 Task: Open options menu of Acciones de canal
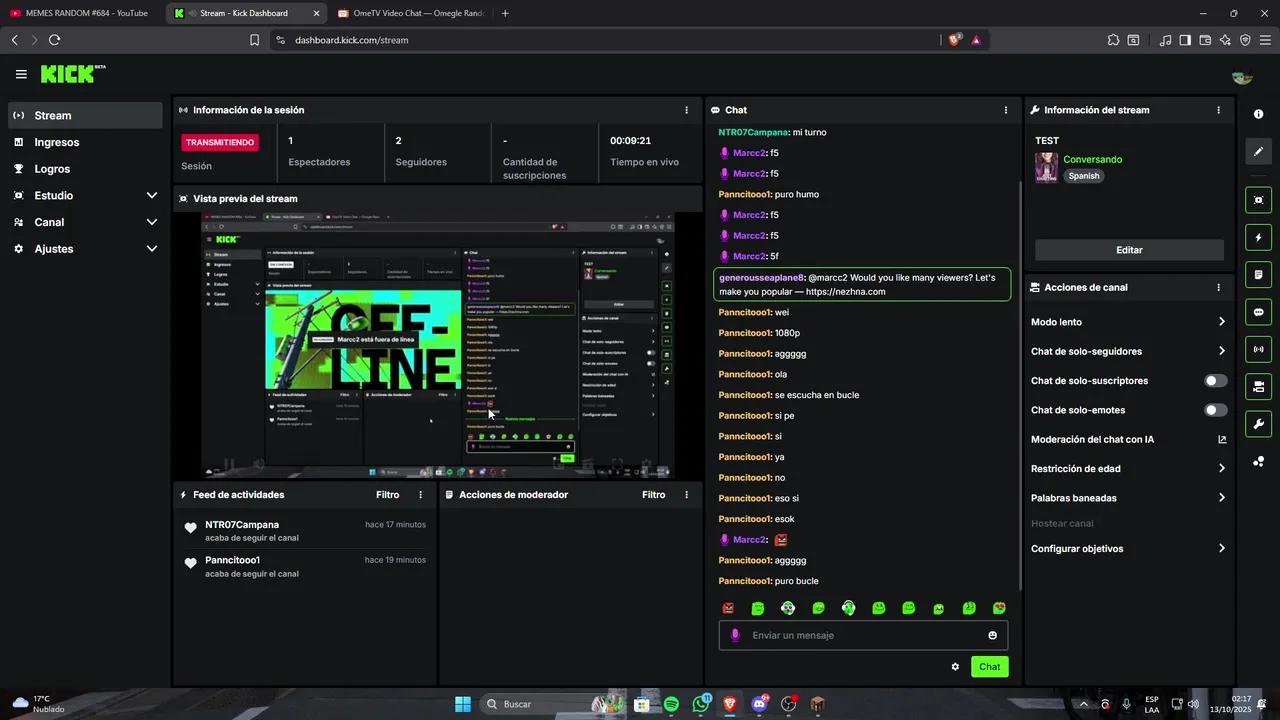click(1218, 287)
